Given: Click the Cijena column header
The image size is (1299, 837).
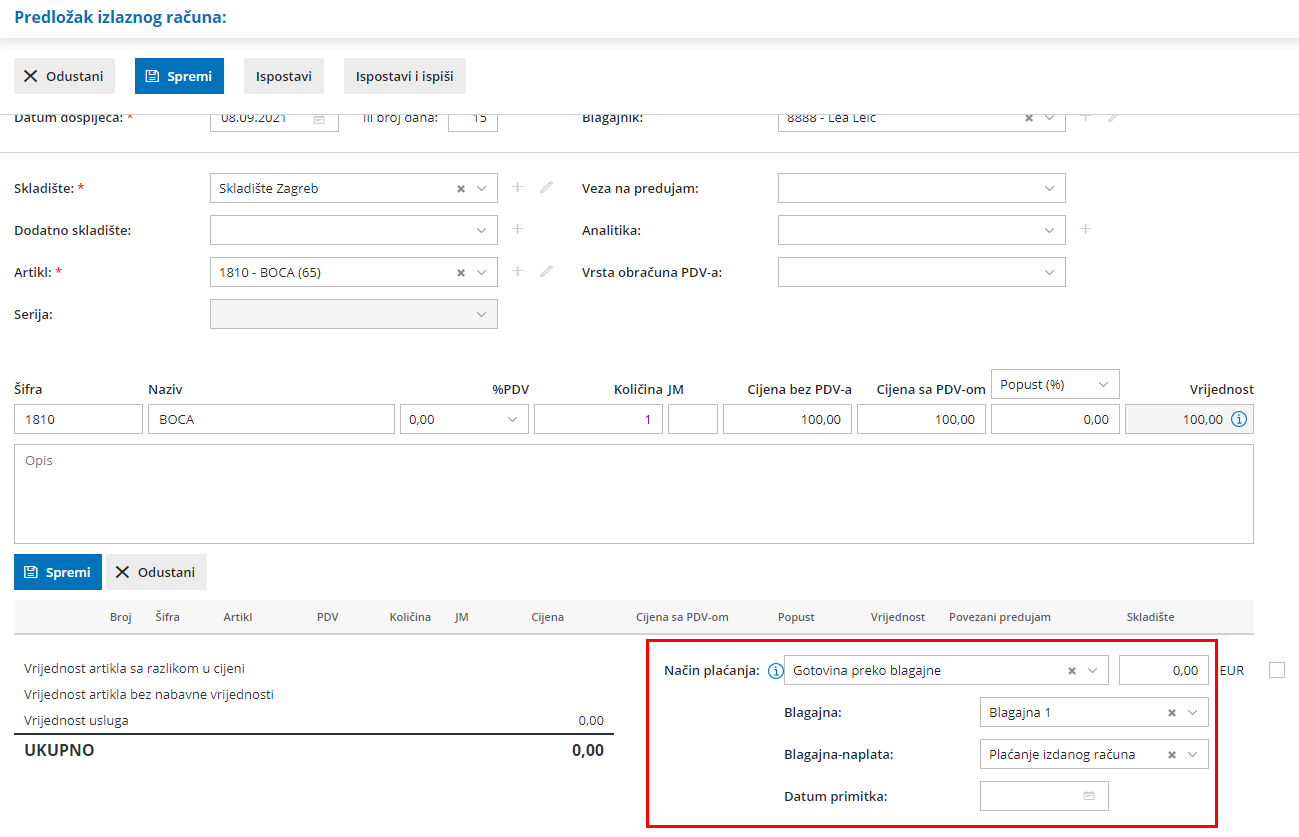Looking at the screenshot, I should (548, 617).
